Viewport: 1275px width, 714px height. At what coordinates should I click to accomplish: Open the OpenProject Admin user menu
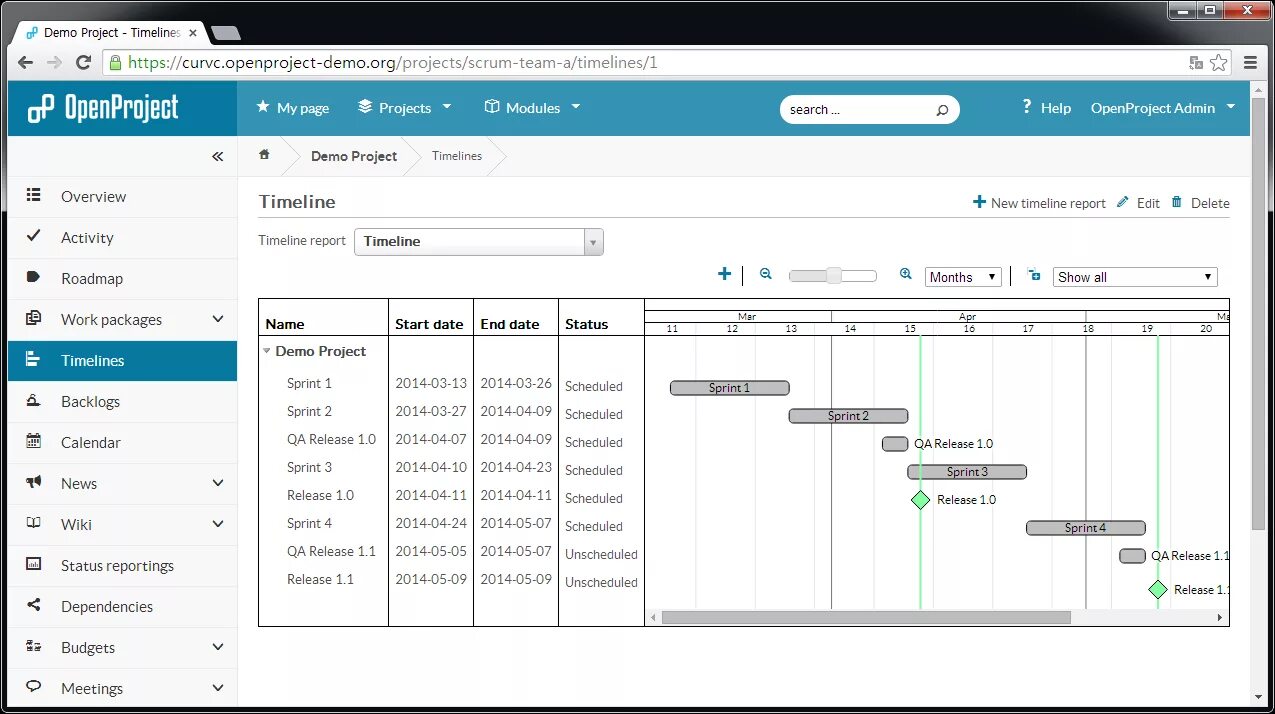[x=1163, y=107]
